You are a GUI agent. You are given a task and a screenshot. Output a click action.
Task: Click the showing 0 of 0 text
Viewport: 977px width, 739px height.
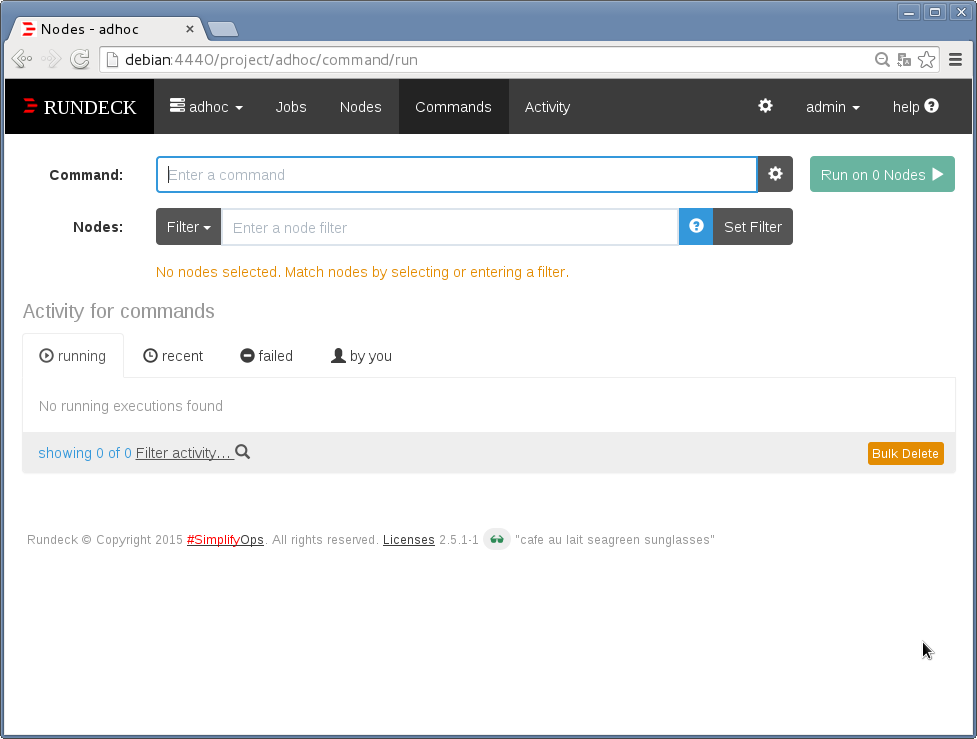(x=85, y=453)
